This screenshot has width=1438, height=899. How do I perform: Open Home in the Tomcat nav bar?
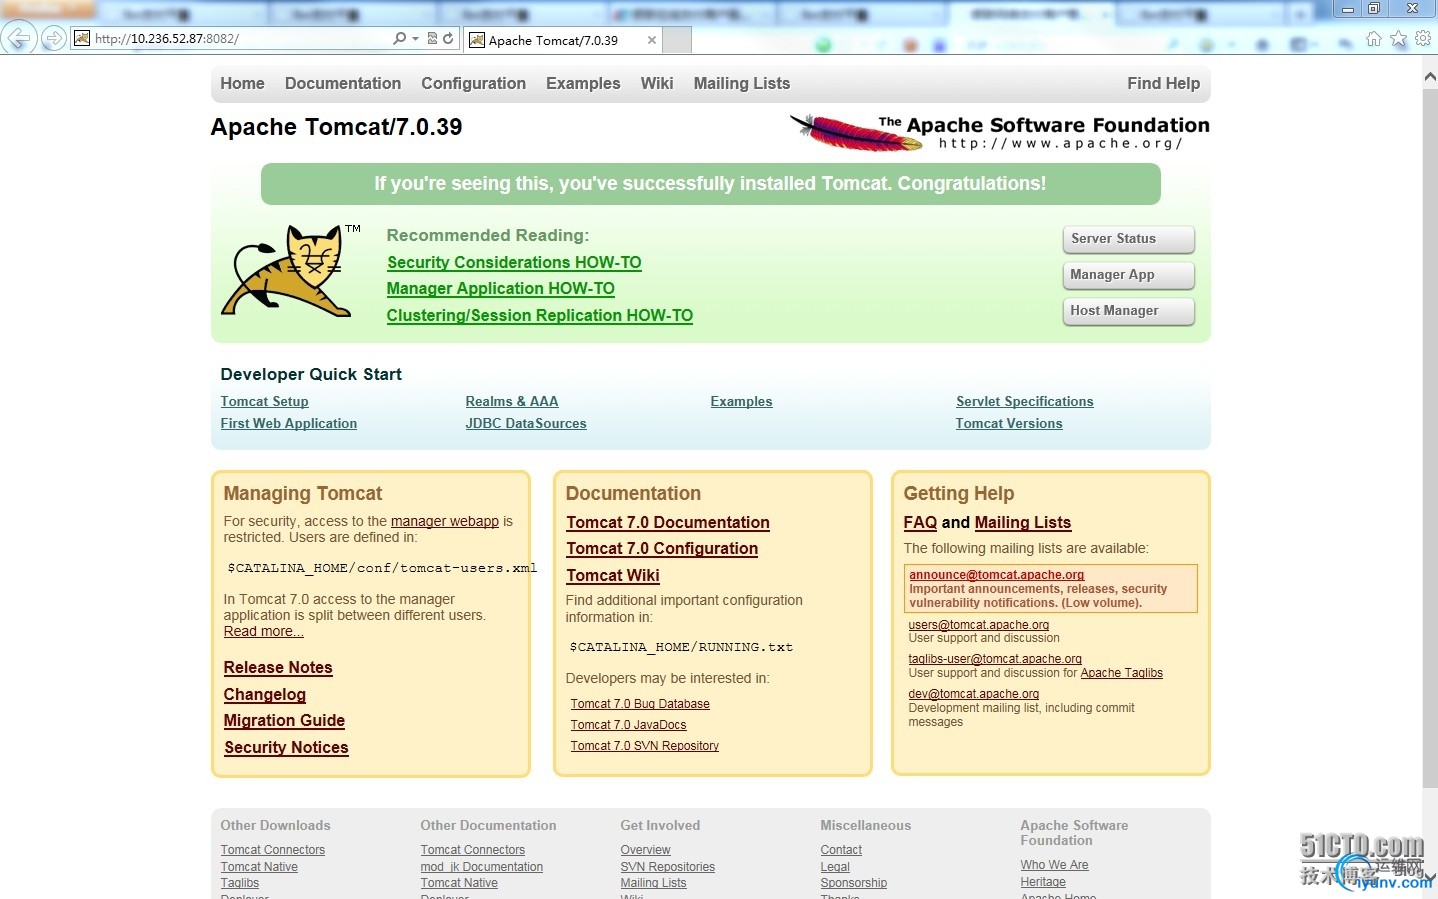point(242,83)
